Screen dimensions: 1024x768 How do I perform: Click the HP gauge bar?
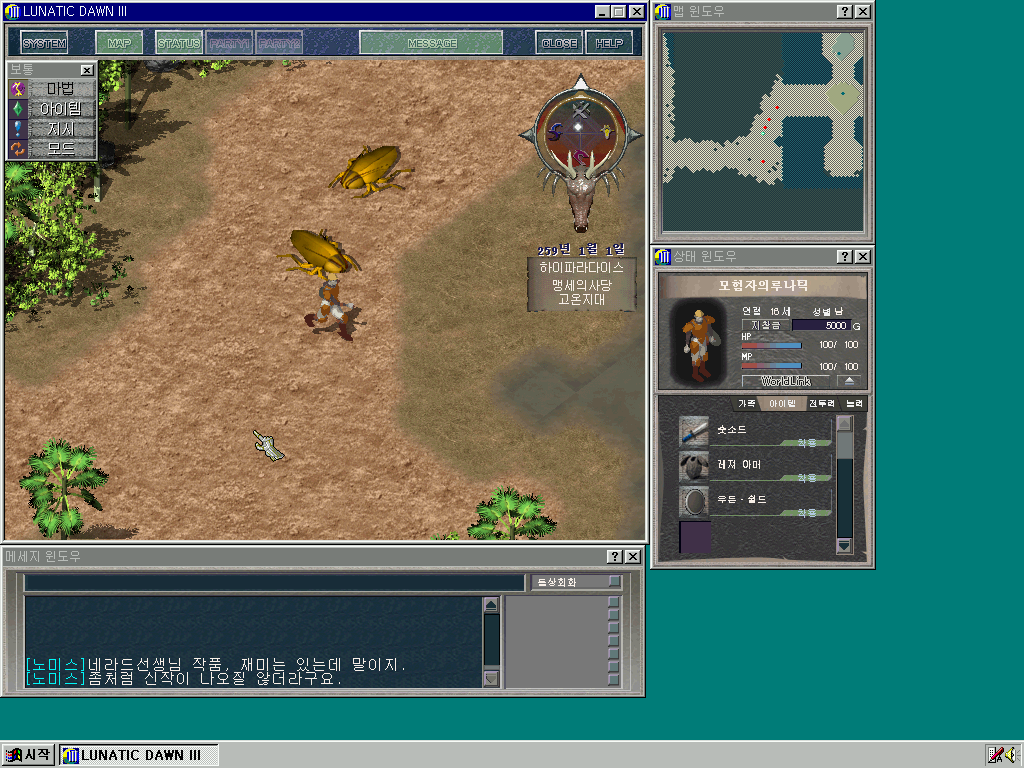click(x=771, y=345)
